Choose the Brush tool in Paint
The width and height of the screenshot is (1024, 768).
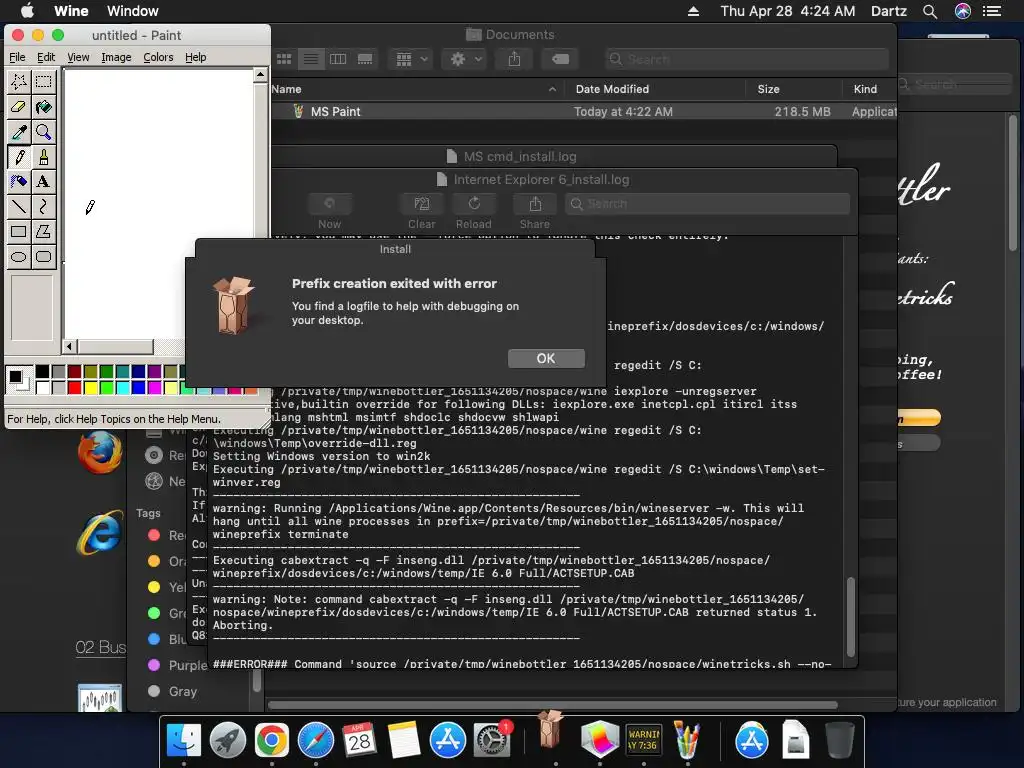(x=44, y=157)
